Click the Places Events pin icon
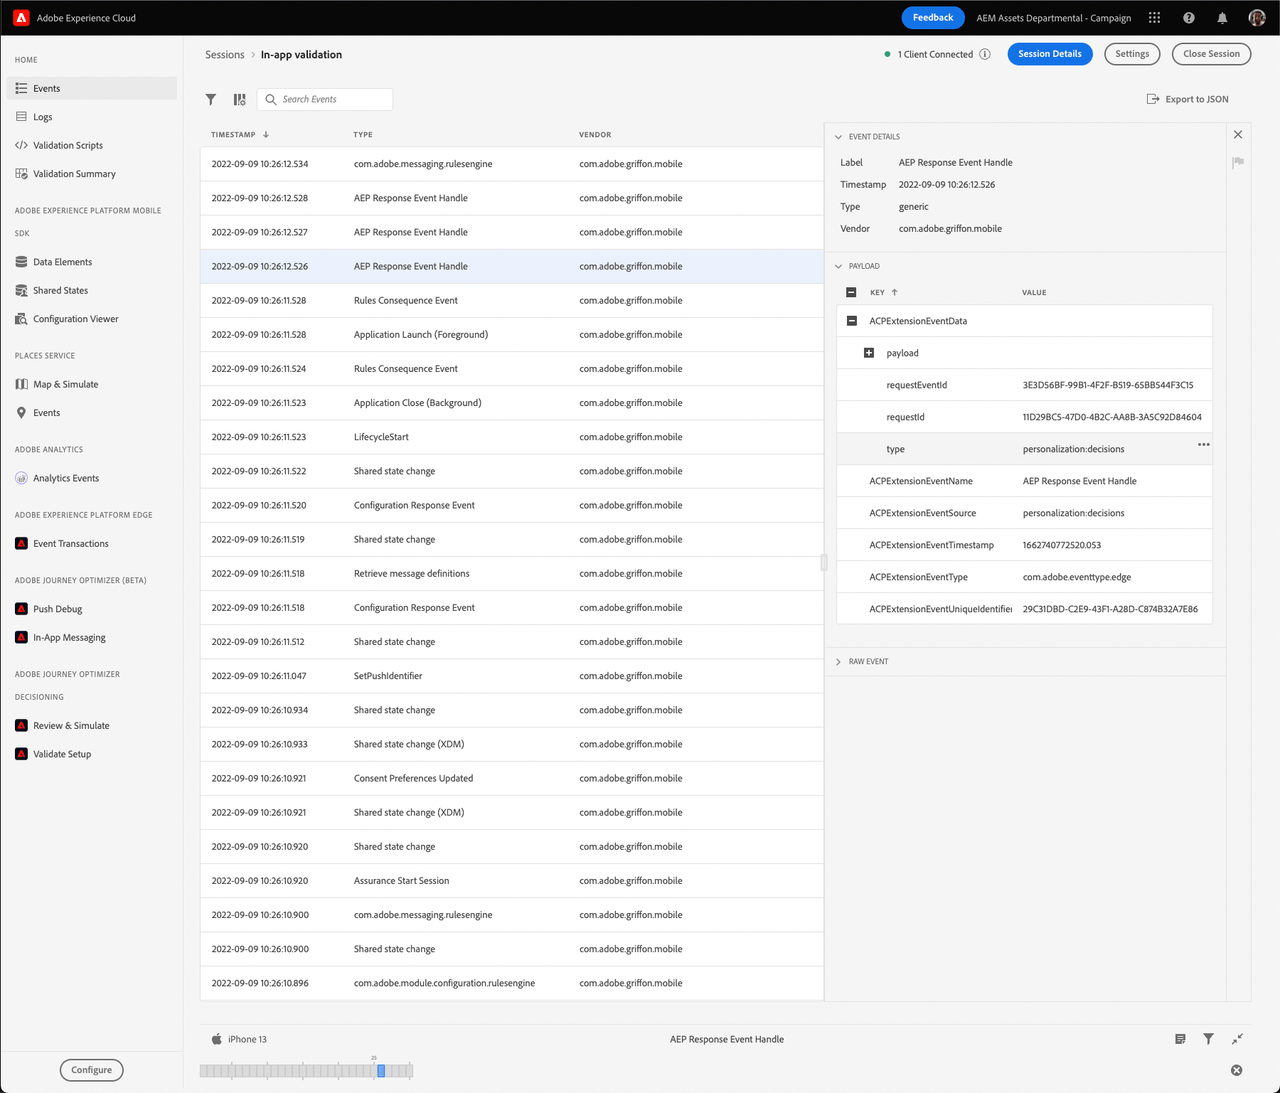Screen dimensions: 1280x1093 [22, 412]
